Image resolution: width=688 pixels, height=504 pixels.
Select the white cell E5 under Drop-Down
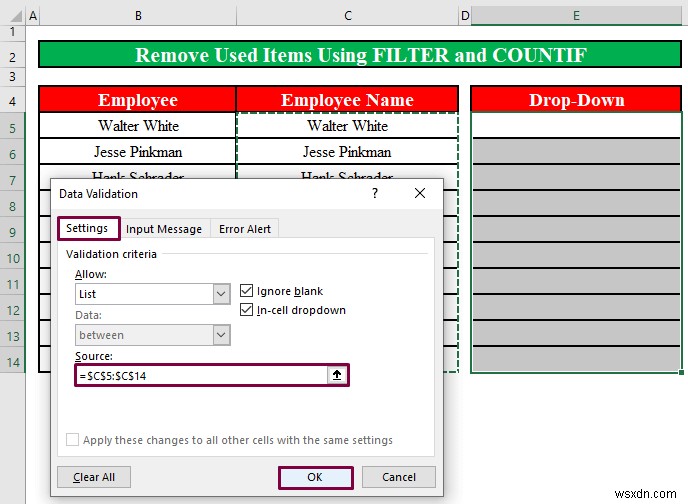(576, 125)
